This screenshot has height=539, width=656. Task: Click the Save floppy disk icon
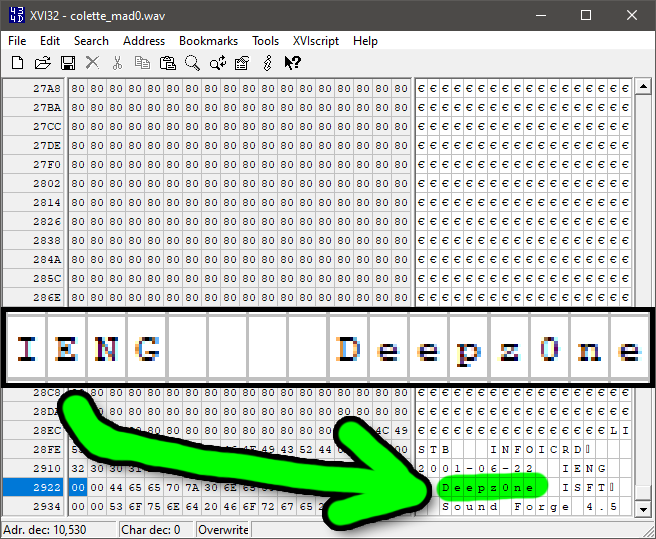tap(68, 63)
